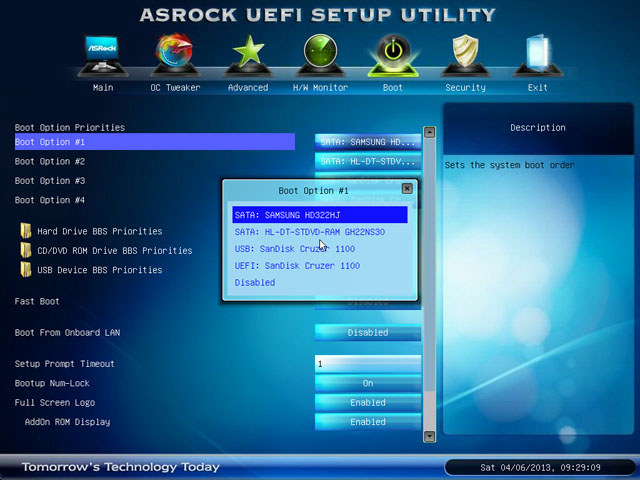This screenshot has width=640, height=480.
Task: Open Hard Drive BBS Priorities submenu
Action: pos(100,231)
